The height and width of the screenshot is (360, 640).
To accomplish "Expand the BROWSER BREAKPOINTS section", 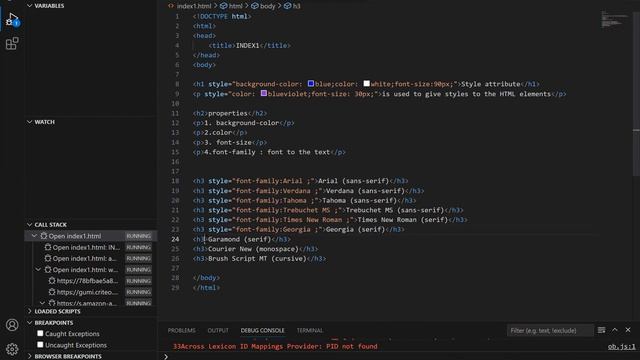I will click(x=29, y=356).
